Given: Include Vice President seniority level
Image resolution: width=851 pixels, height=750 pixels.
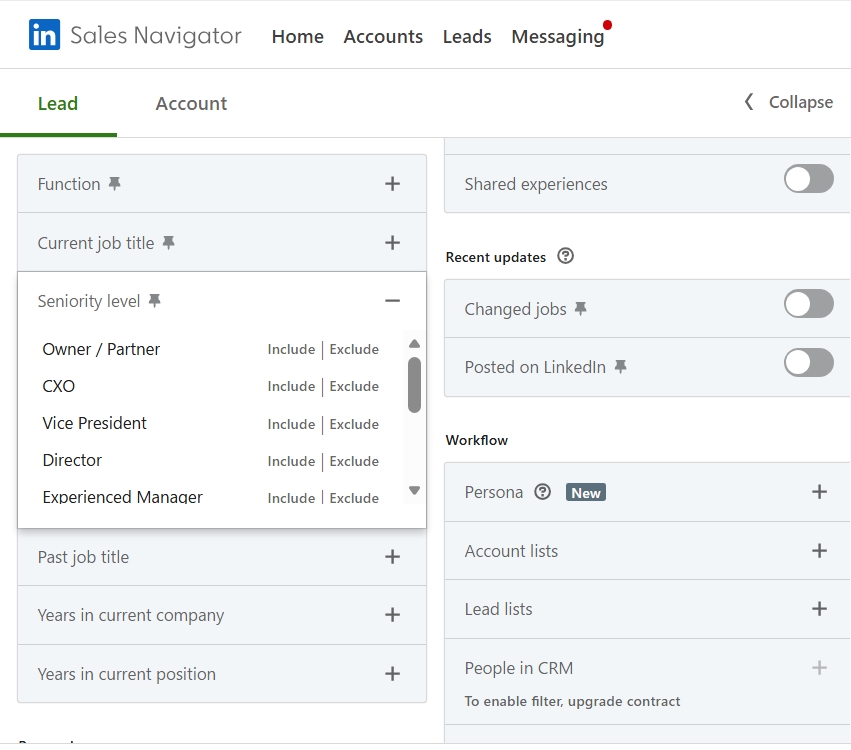Looking at the screenshot, I should tap(291, 424).
